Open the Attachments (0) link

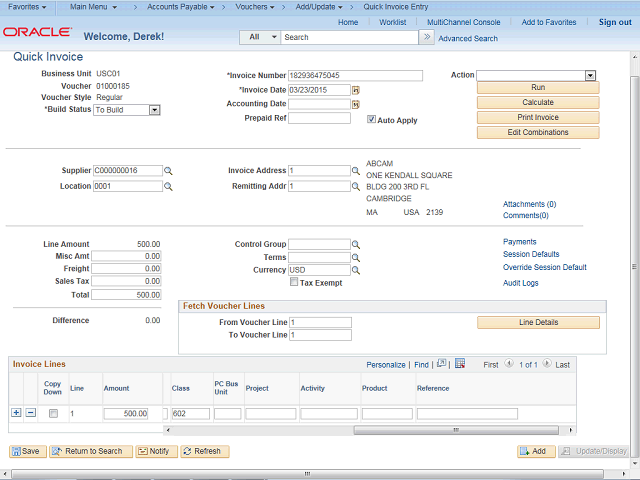click(529, 204)
